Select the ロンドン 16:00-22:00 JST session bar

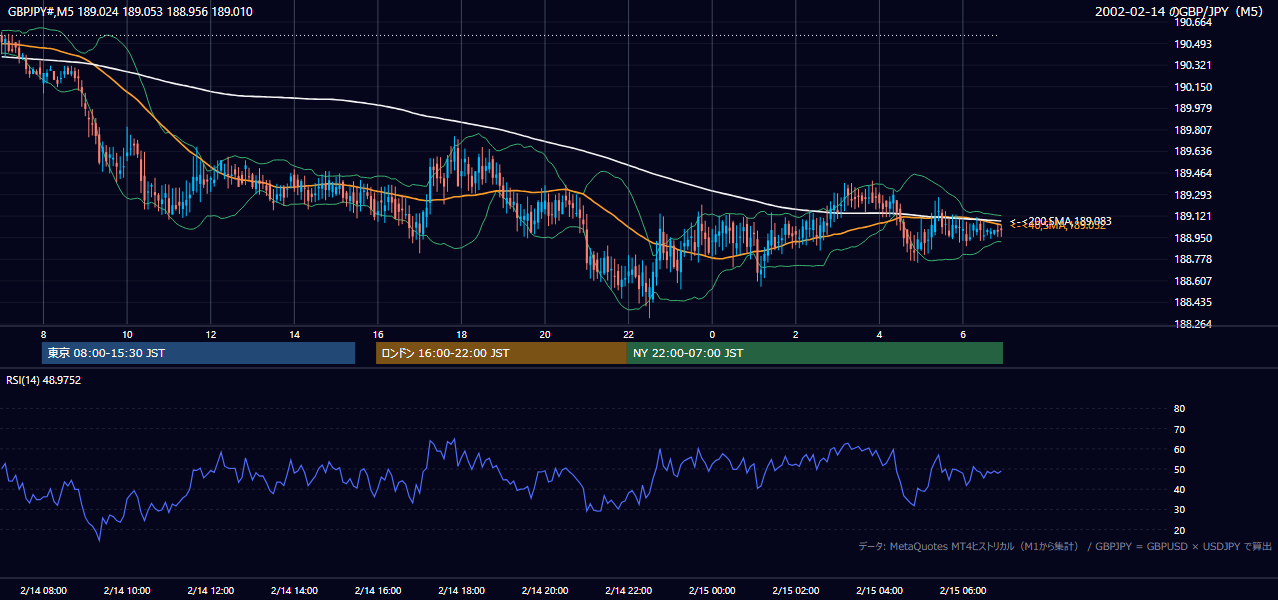click(501, 353)
